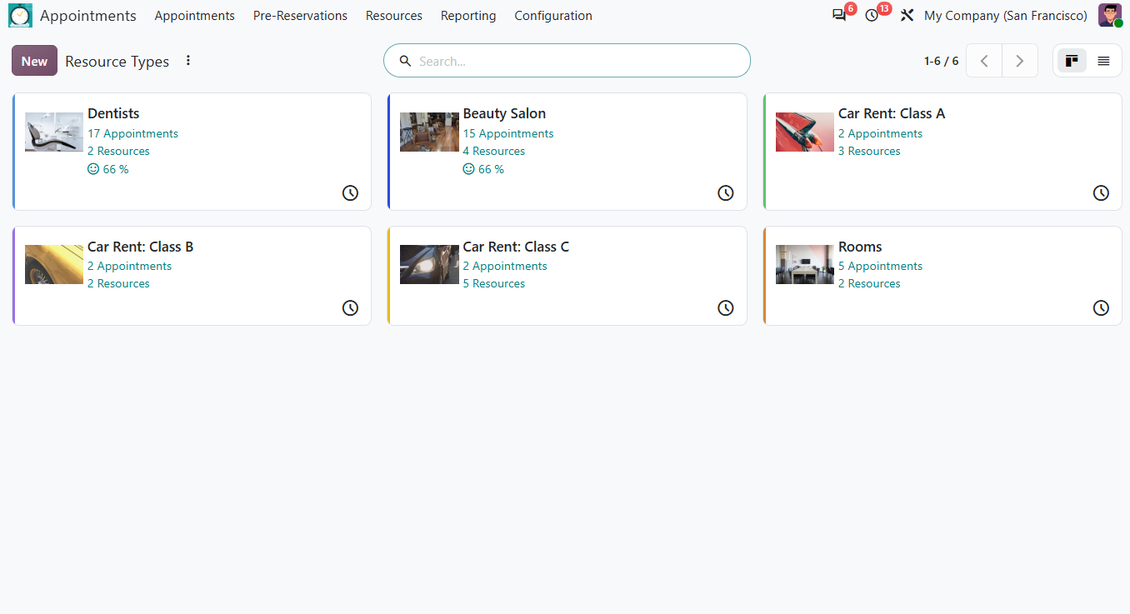Open 2 Appointments link for Car Rent: Class A
Screen dimensions: 1130x614
pyautogui.click(x=880, y=133)
